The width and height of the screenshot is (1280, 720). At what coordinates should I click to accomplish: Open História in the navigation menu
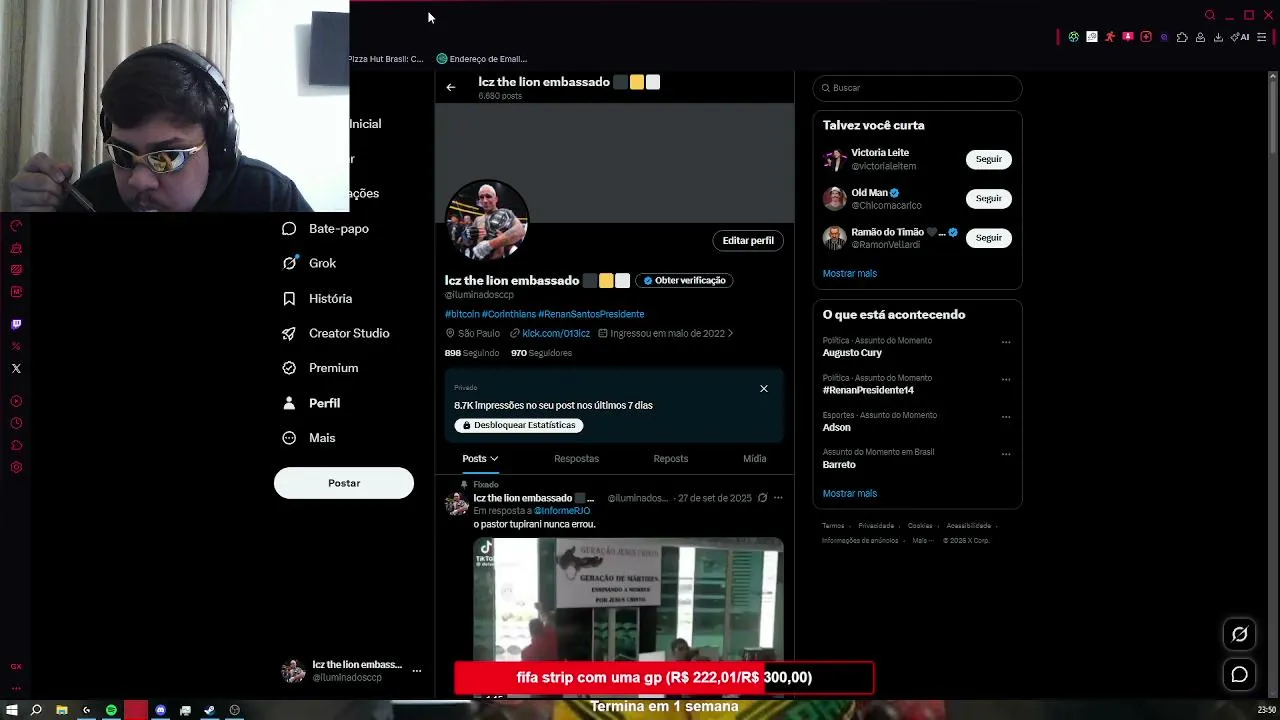pyautogui.click(x=318, y=298)
